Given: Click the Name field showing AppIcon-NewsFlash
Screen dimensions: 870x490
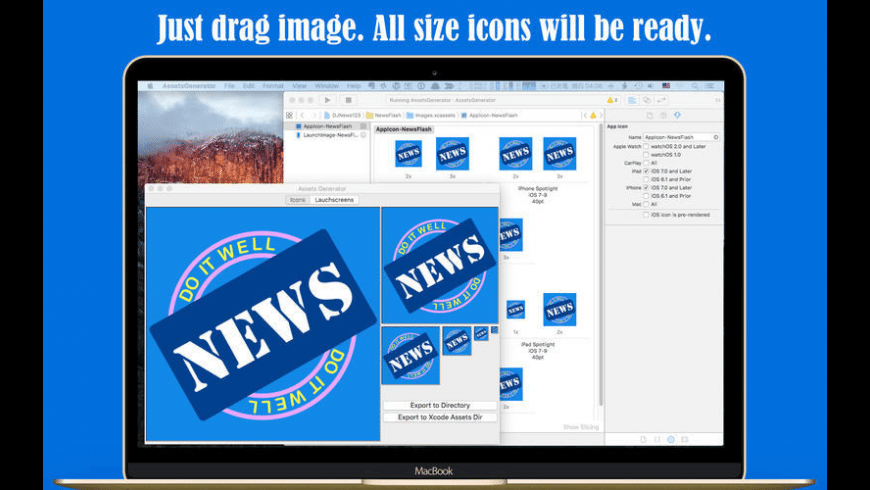Looking at the screenshot, I should pos(681,137).
